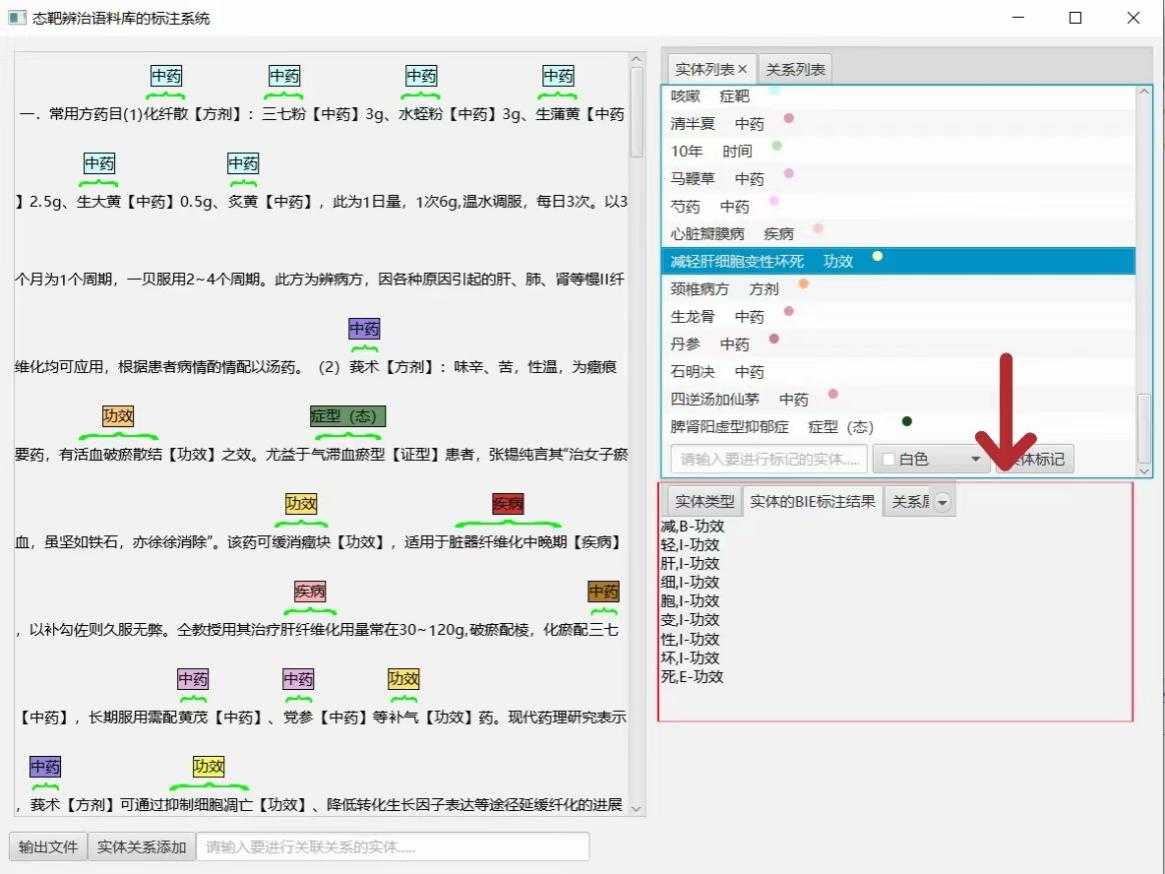
Task: Select 减轻肝细胞变性坏死 entity in list
Action: 737,261
